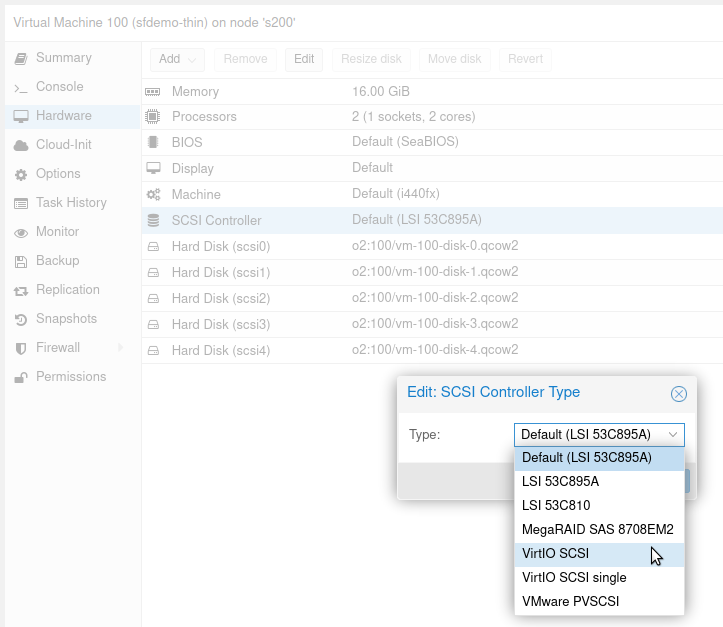
Task: Select the Display row label
Action: tap(193, 168)
